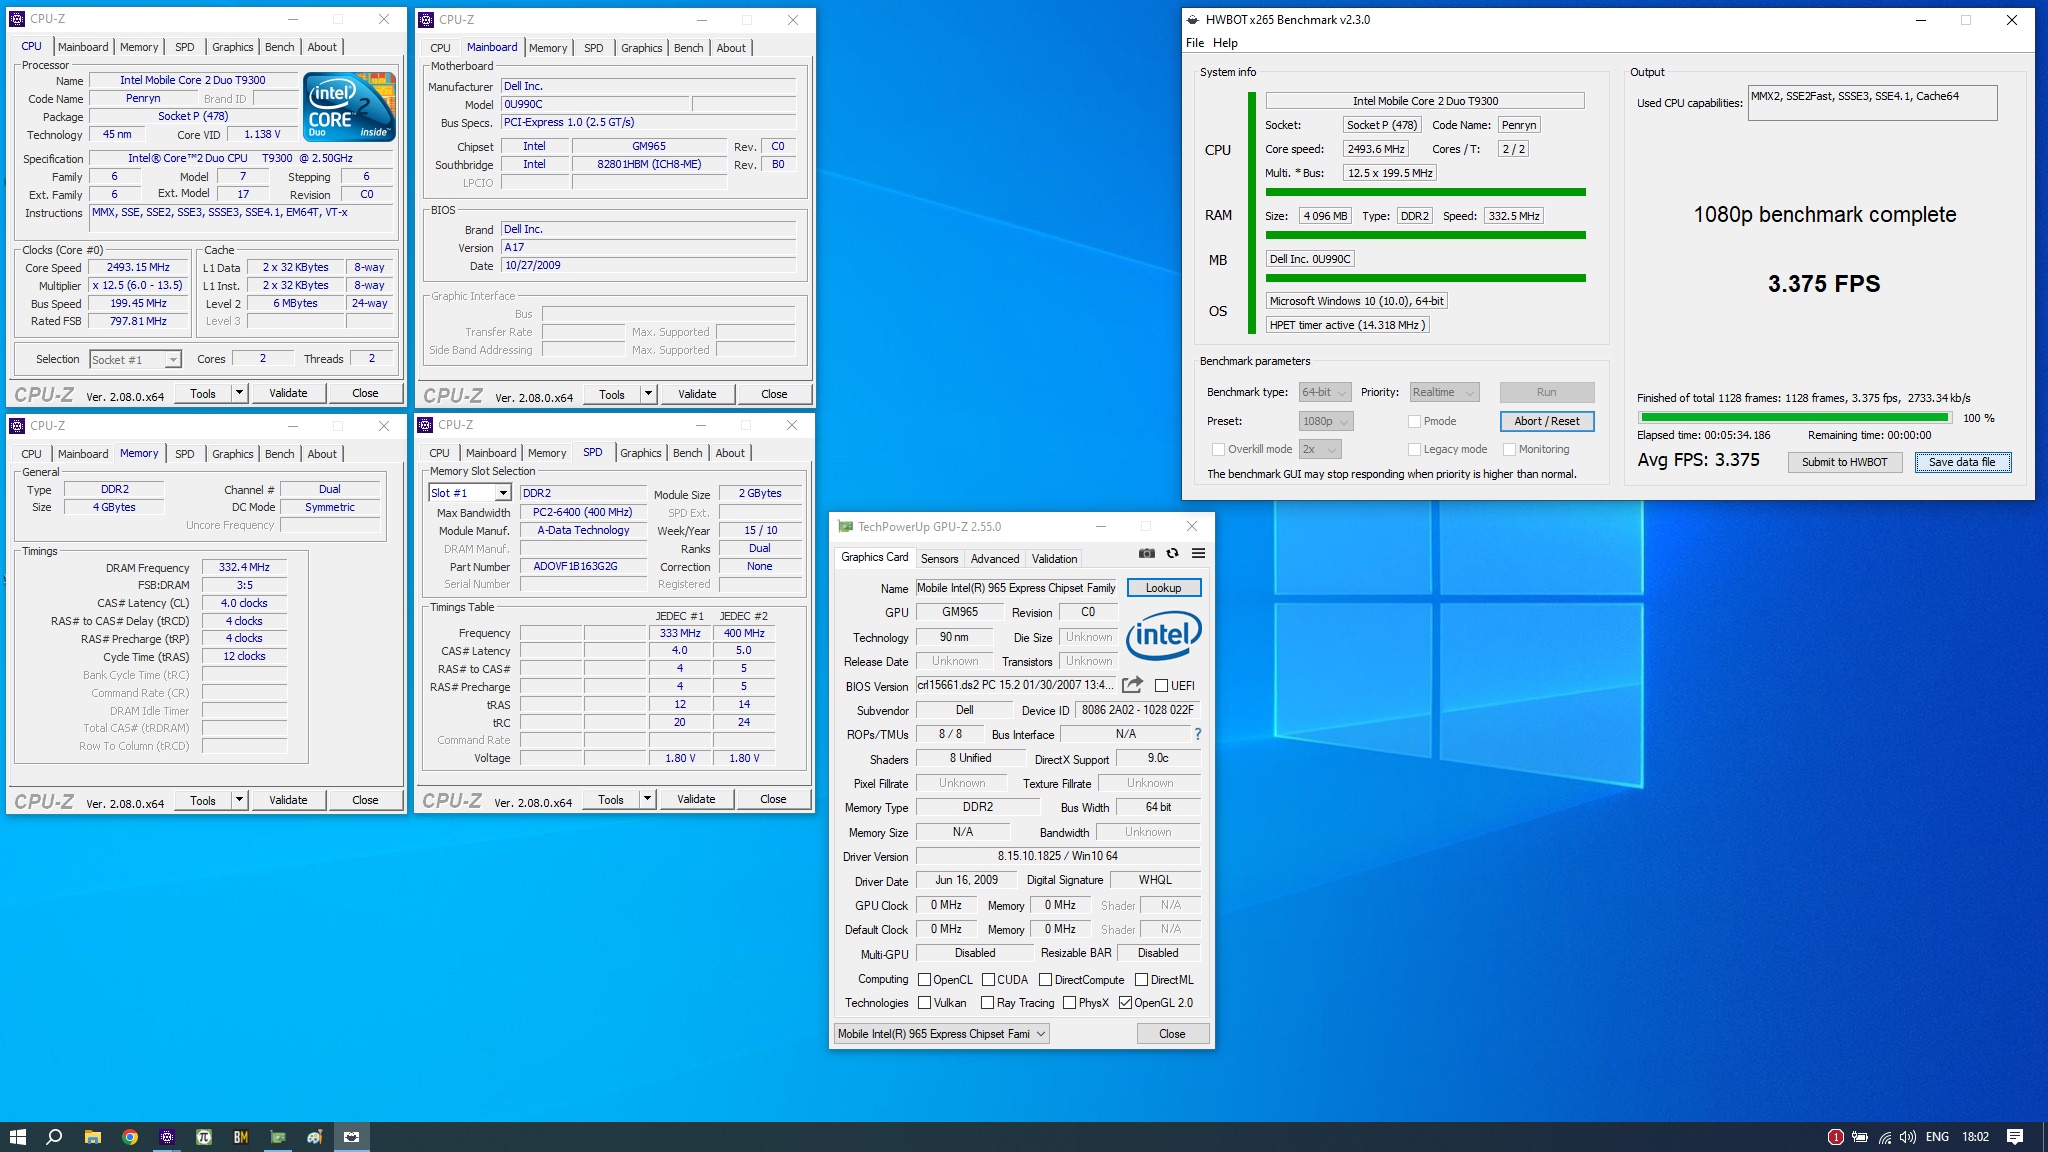Toggle the OpenCL checkbox in GPU-Z
This screenshot has height=1152, width=2048.
pyautogui.click(x=924, y=979)
